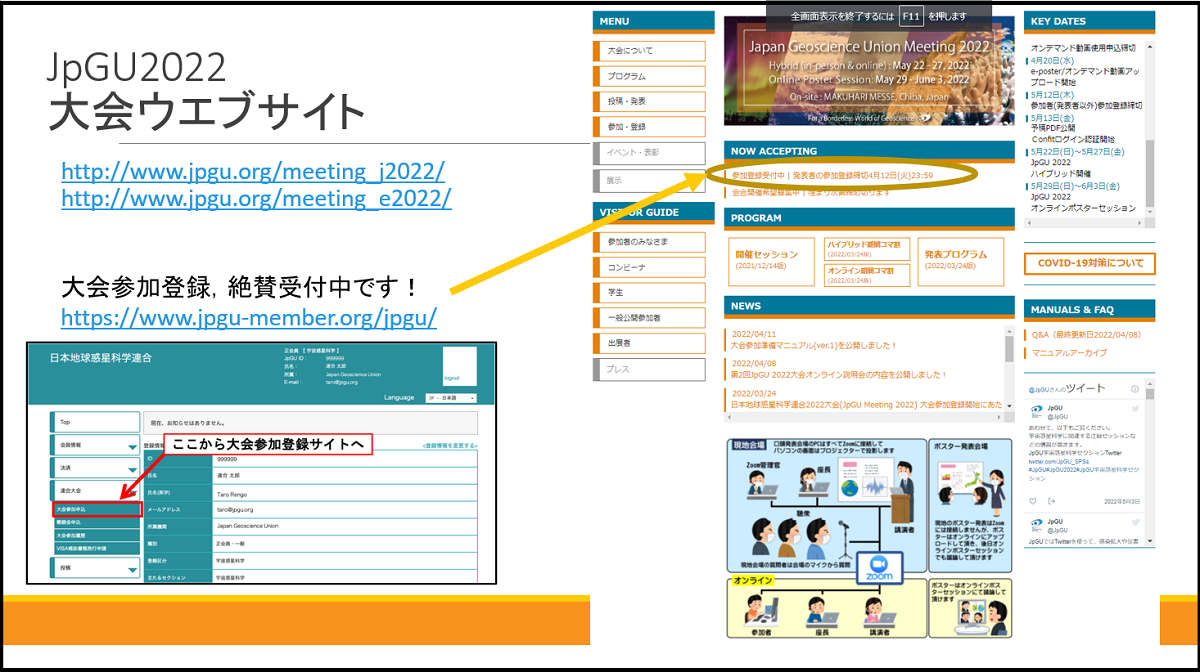Open the 大会について menu item
Screen dimensions: 1200x672
click(649, 51)
